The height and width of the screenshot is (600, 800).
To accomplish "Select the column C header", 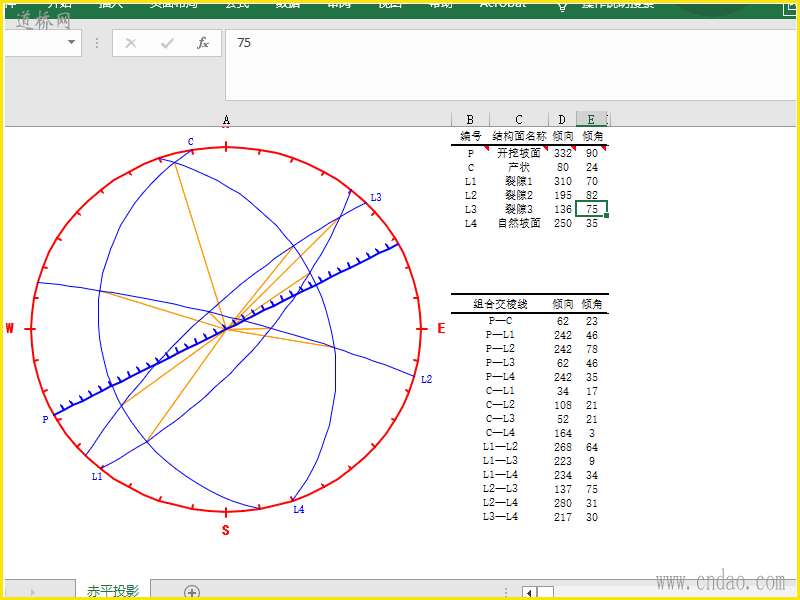I will (x=519, y=120).
